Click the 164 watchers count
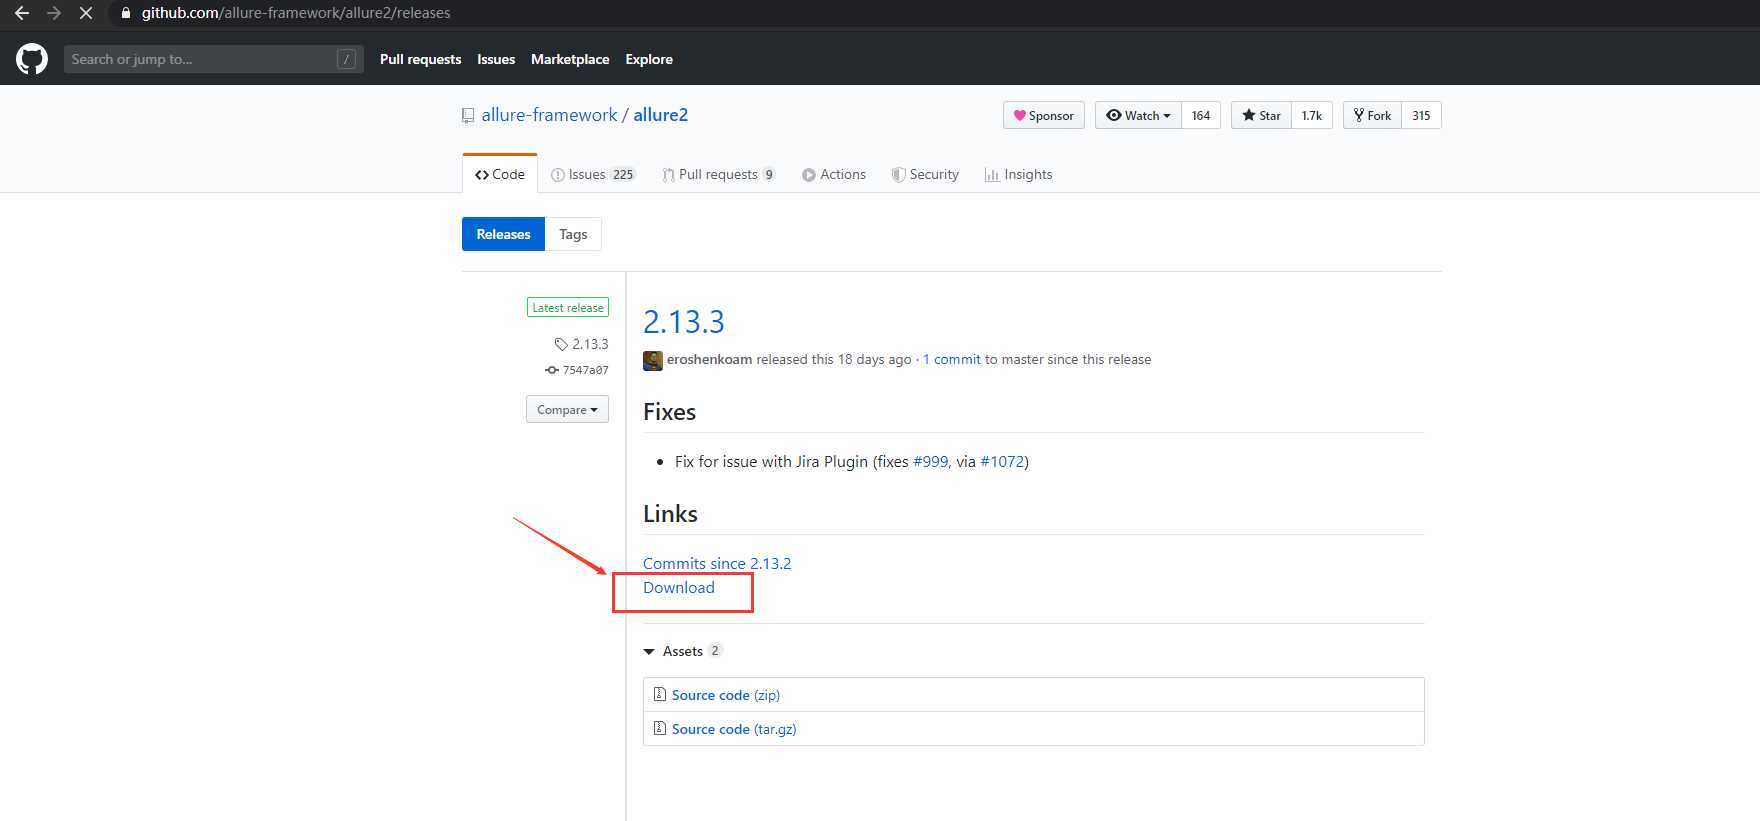 1201,115
